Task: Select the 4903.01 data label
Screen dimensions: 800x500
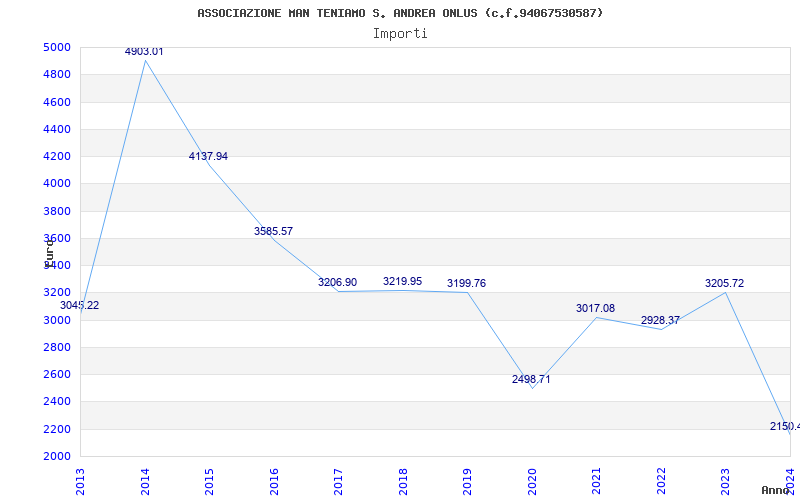Action: 144,51
